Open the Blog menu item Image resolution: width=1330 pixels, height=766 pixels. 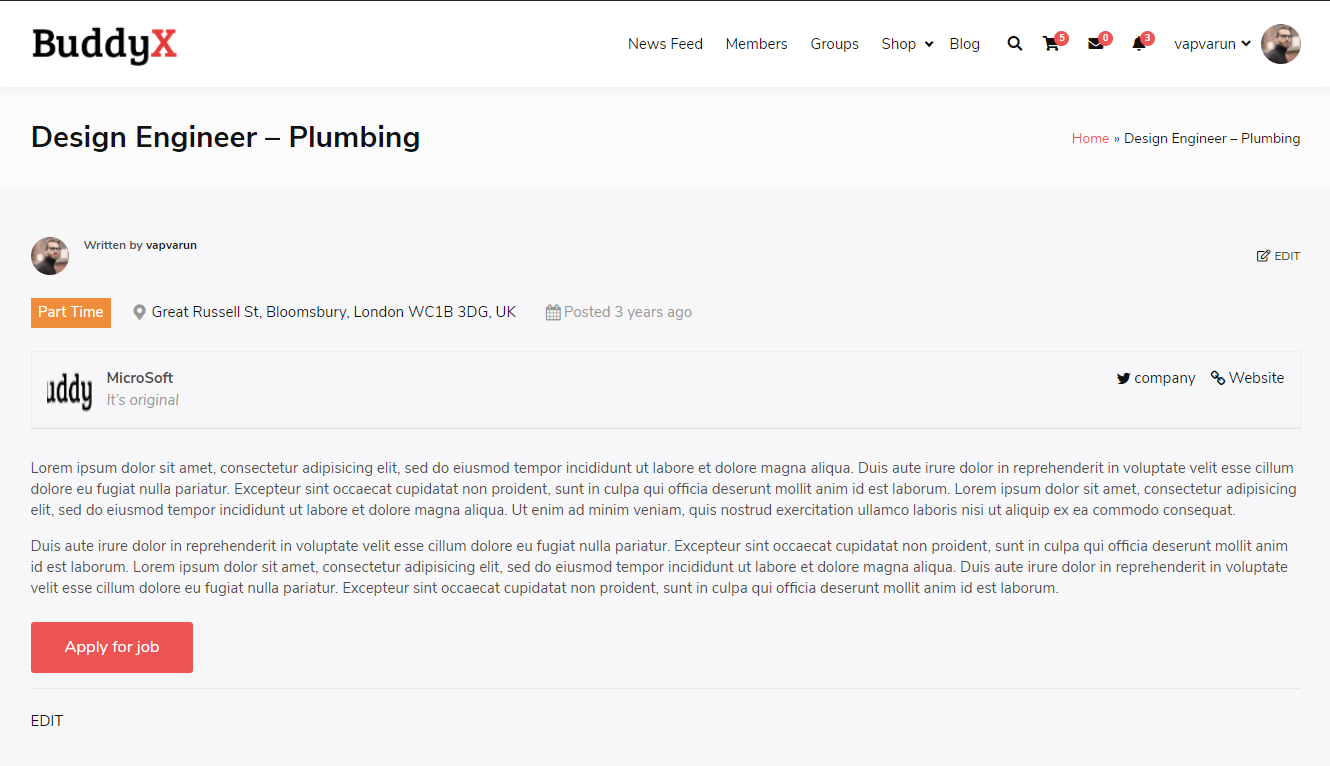click(x=964, y=44)
